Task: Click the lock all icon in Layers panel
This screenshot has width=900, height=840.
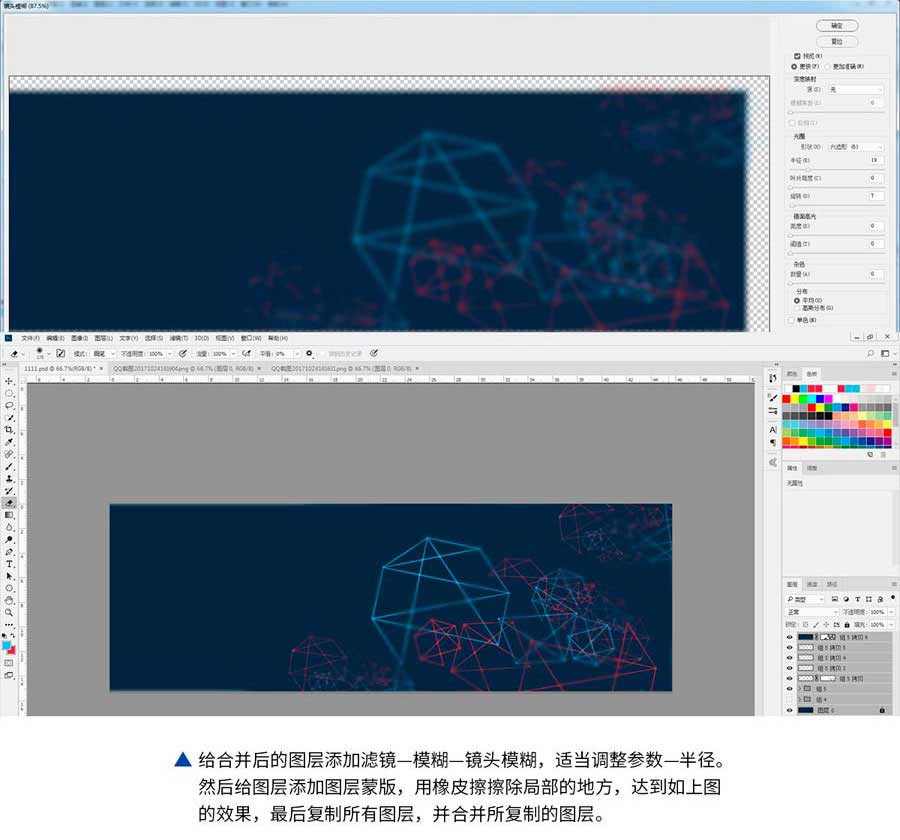Action: (x=847, y=625)
